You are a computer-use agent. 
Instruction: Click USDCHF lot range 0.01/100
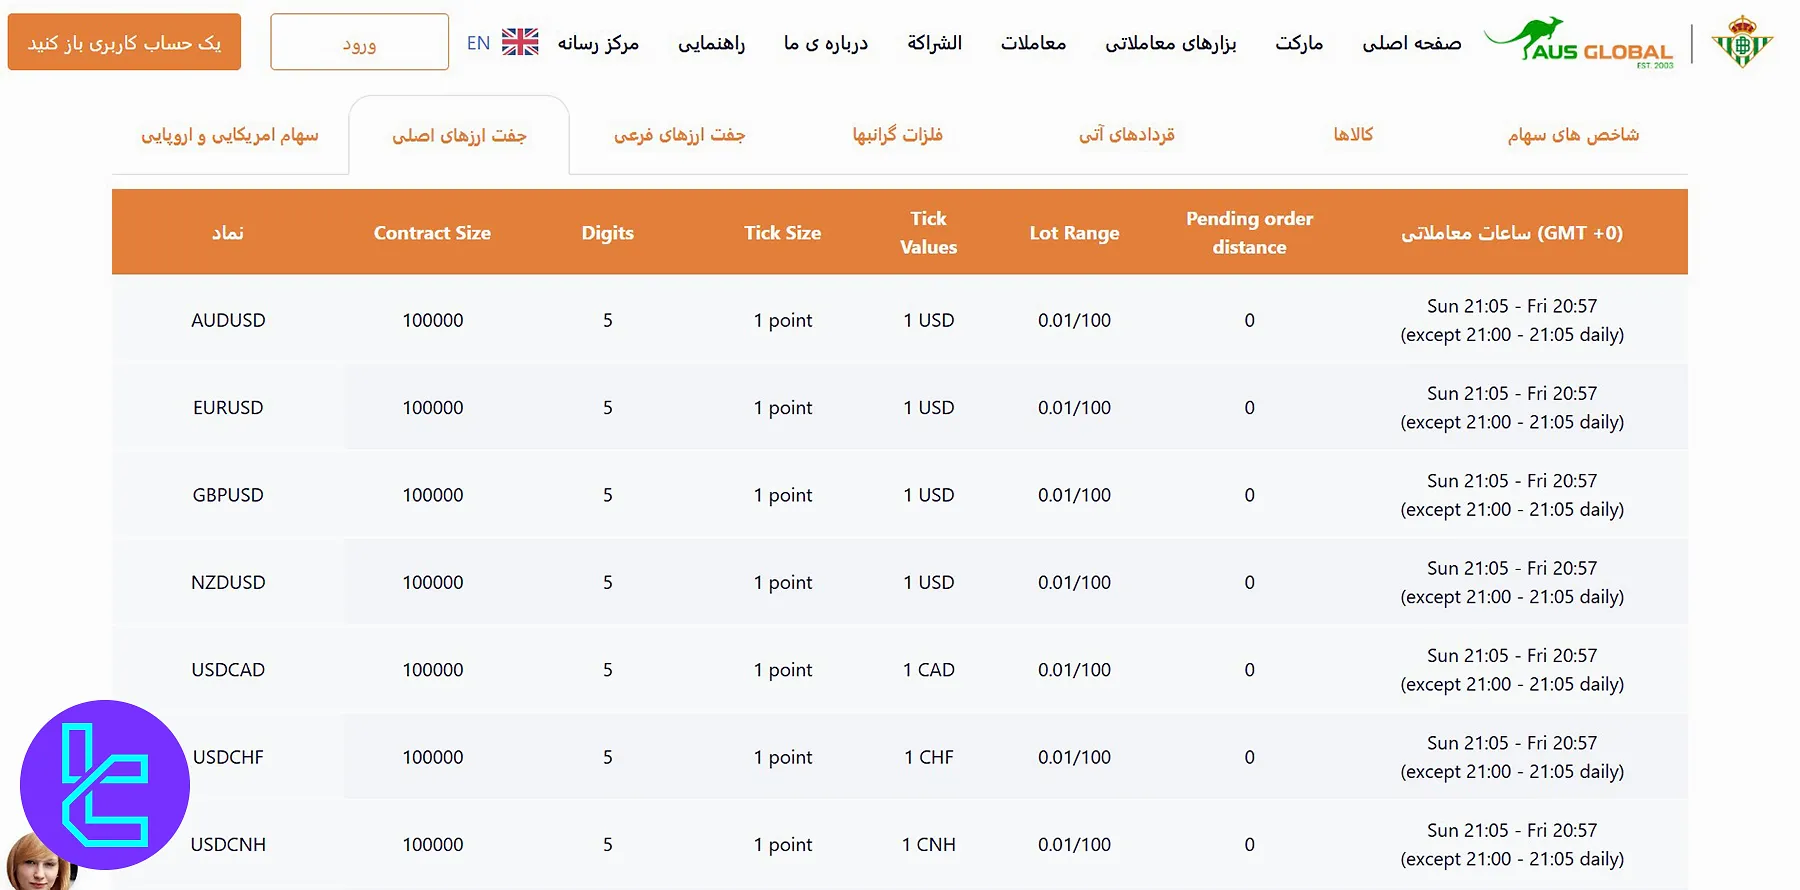[1074, 757]
